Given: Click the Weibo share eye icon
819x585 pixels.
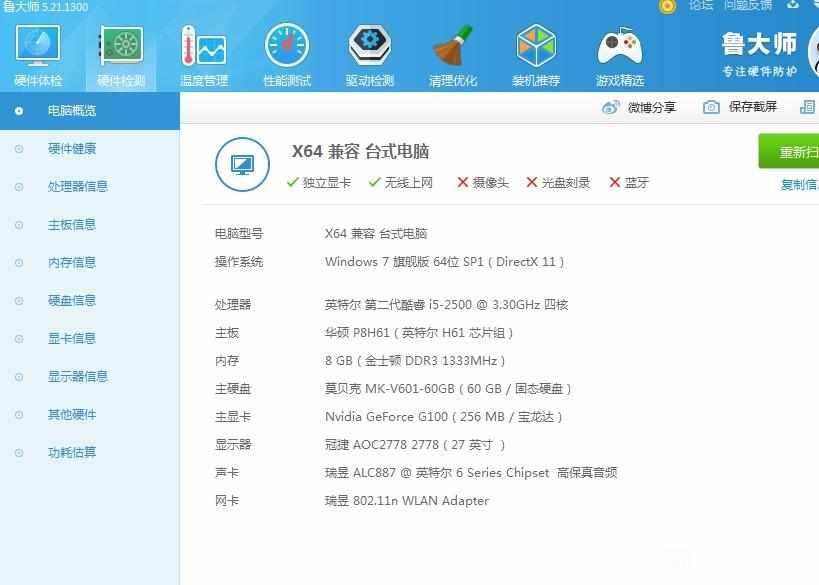Looking at the screenshot, I should tap(610, 108).
